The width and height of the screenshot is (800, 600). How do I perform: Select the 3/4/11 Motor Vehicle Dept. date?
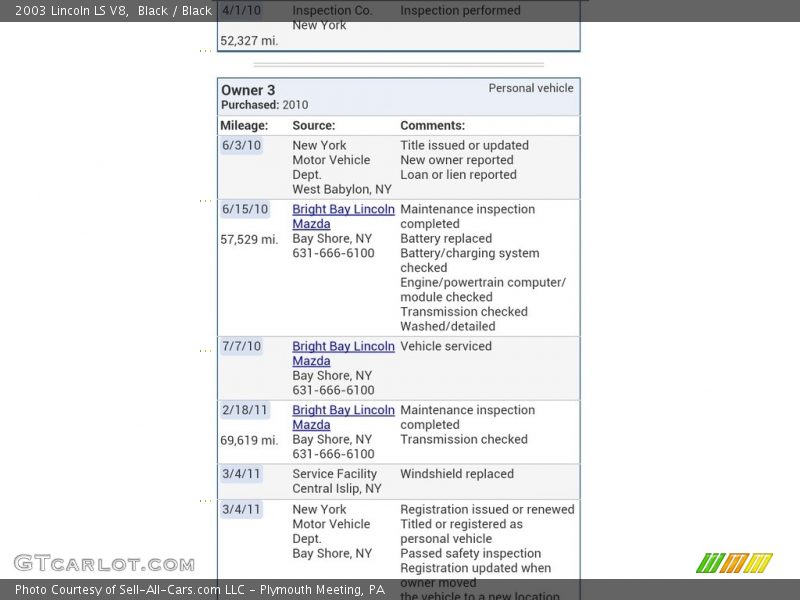click(241, 510)
